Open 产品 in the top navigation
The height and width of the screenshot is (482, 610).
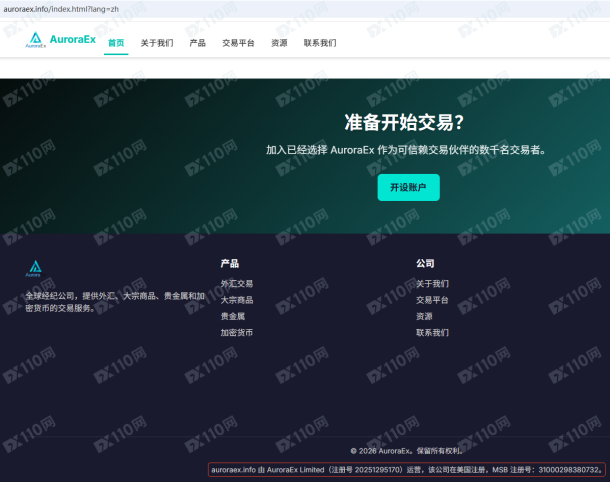pyautogui.click(x=198, y=43)
